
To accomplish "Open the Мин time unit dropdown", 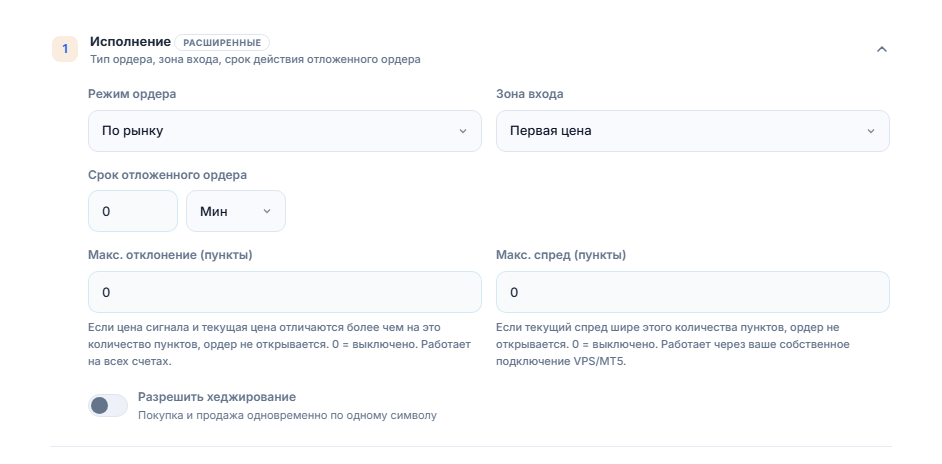I will pyautogui.click(x=236, y=211).
